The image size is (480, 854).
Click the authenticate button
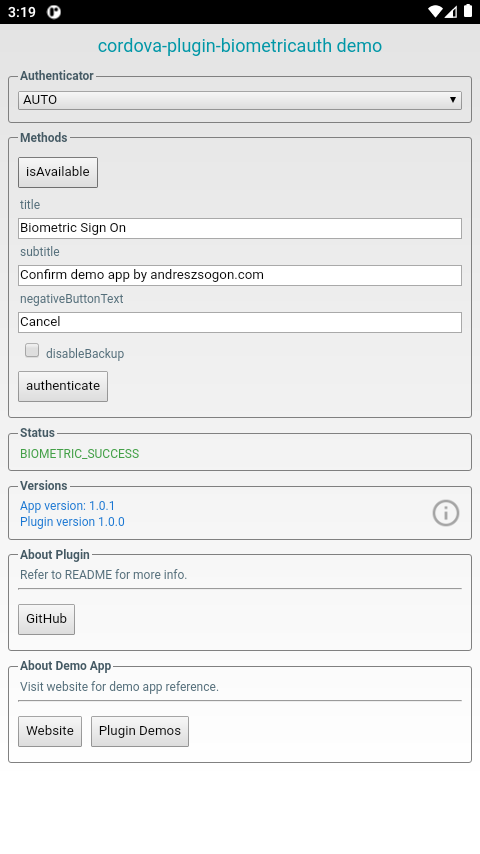63,386
